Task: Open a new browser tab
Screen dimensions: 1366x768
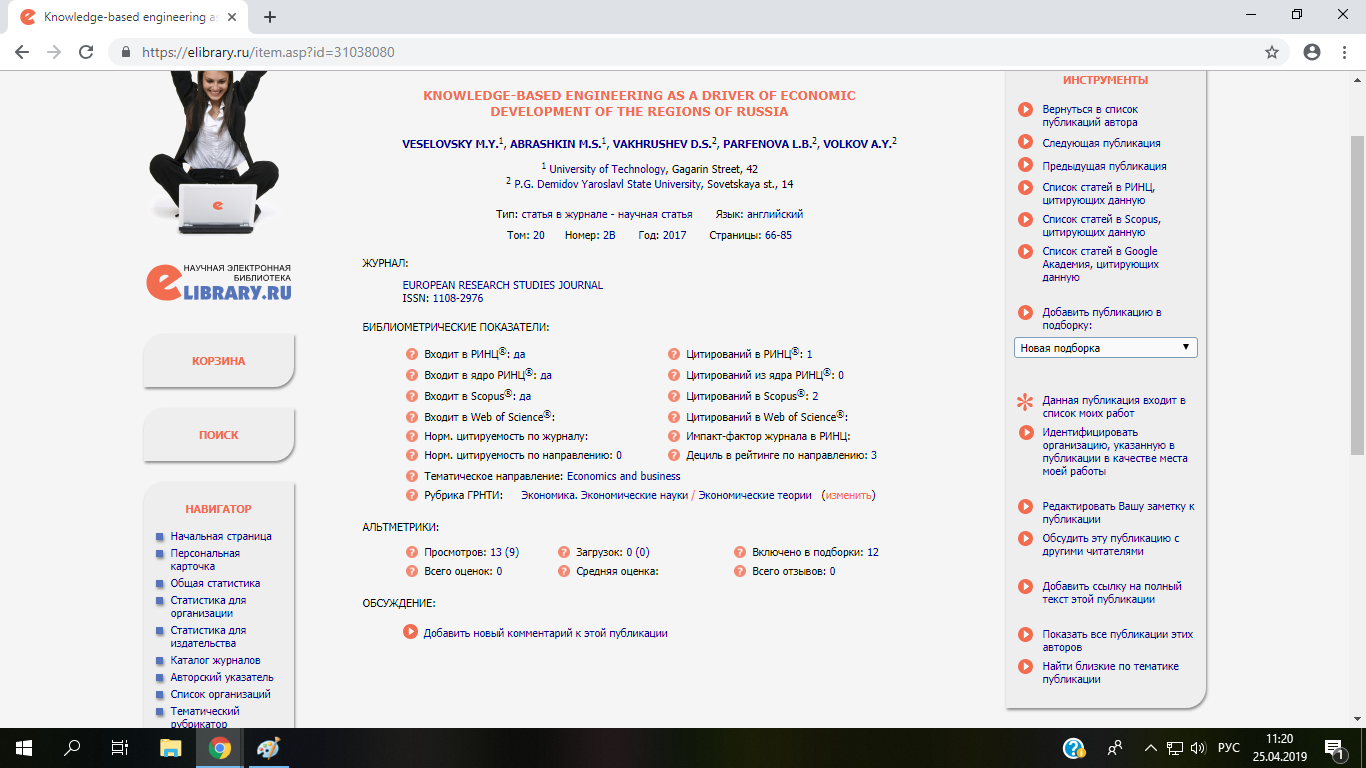Action: [x=270, y=17]
